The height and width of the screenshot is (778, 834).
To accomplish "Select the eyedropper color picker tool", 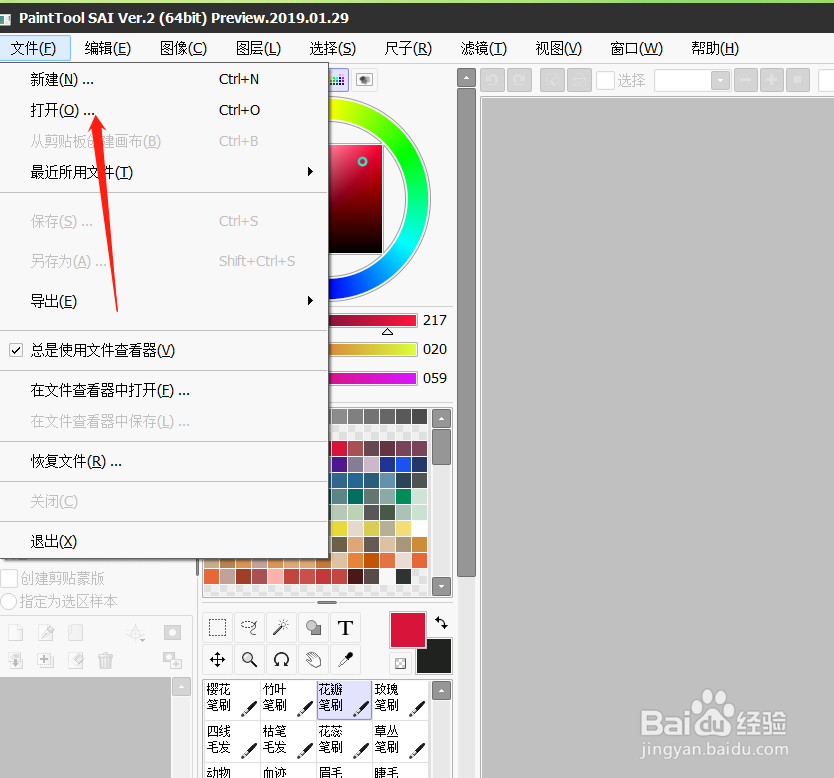I will click(345, 660).
